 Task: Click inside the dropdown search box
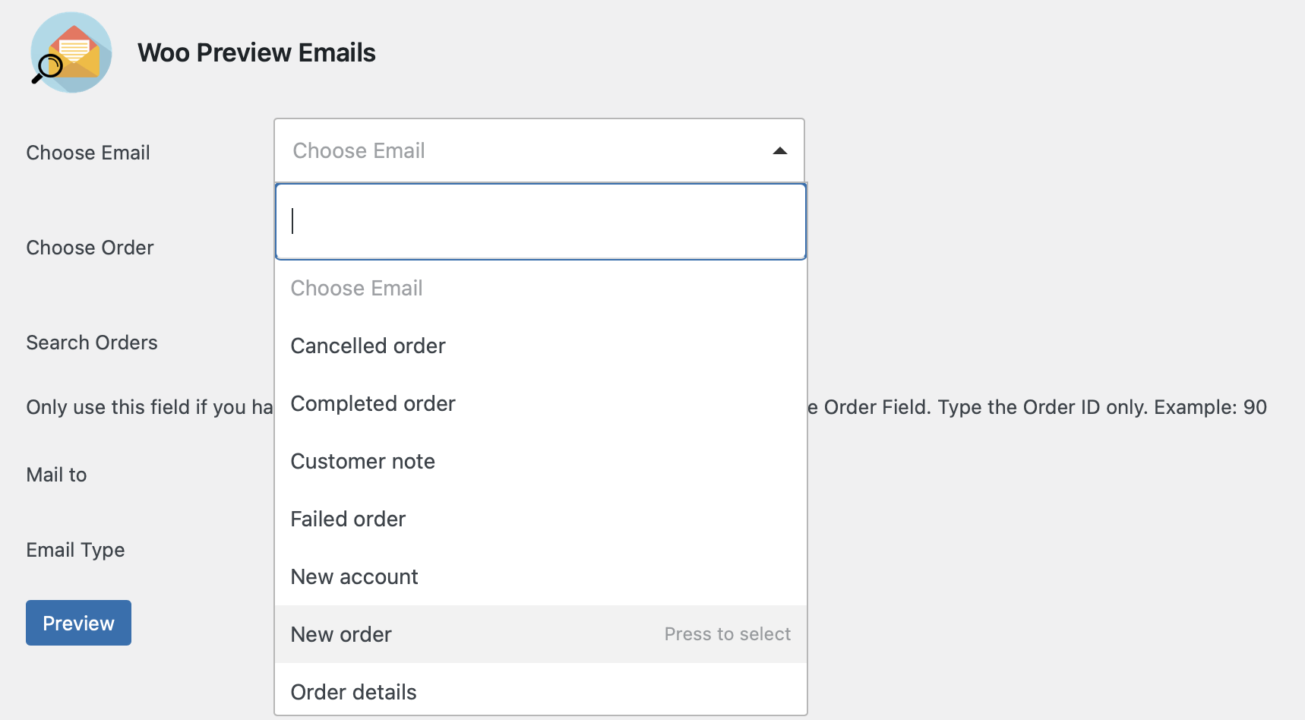540,220
